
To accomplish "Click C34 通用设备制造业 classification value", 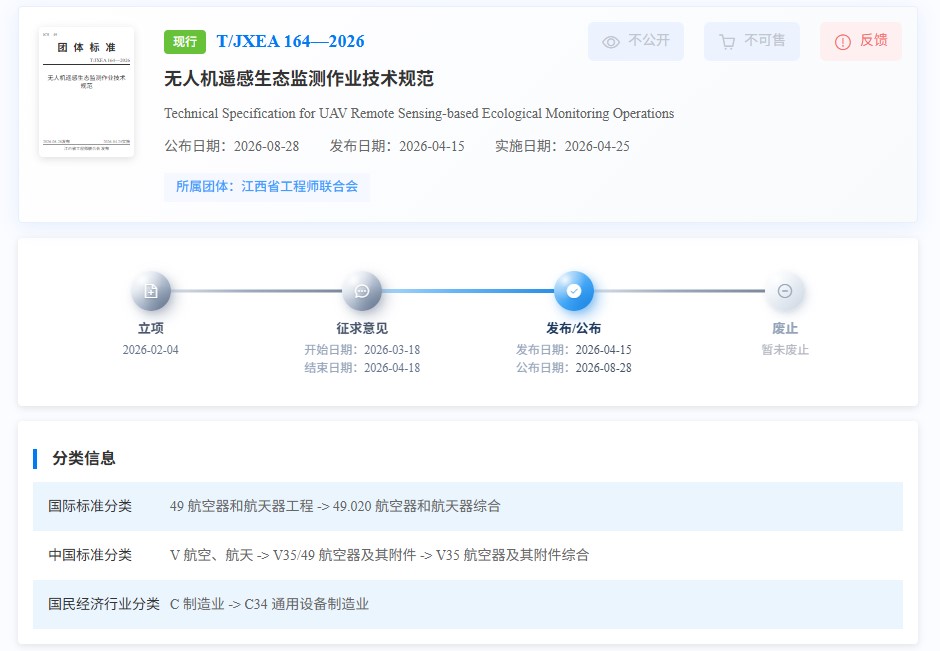I will [x=306, y=604].
